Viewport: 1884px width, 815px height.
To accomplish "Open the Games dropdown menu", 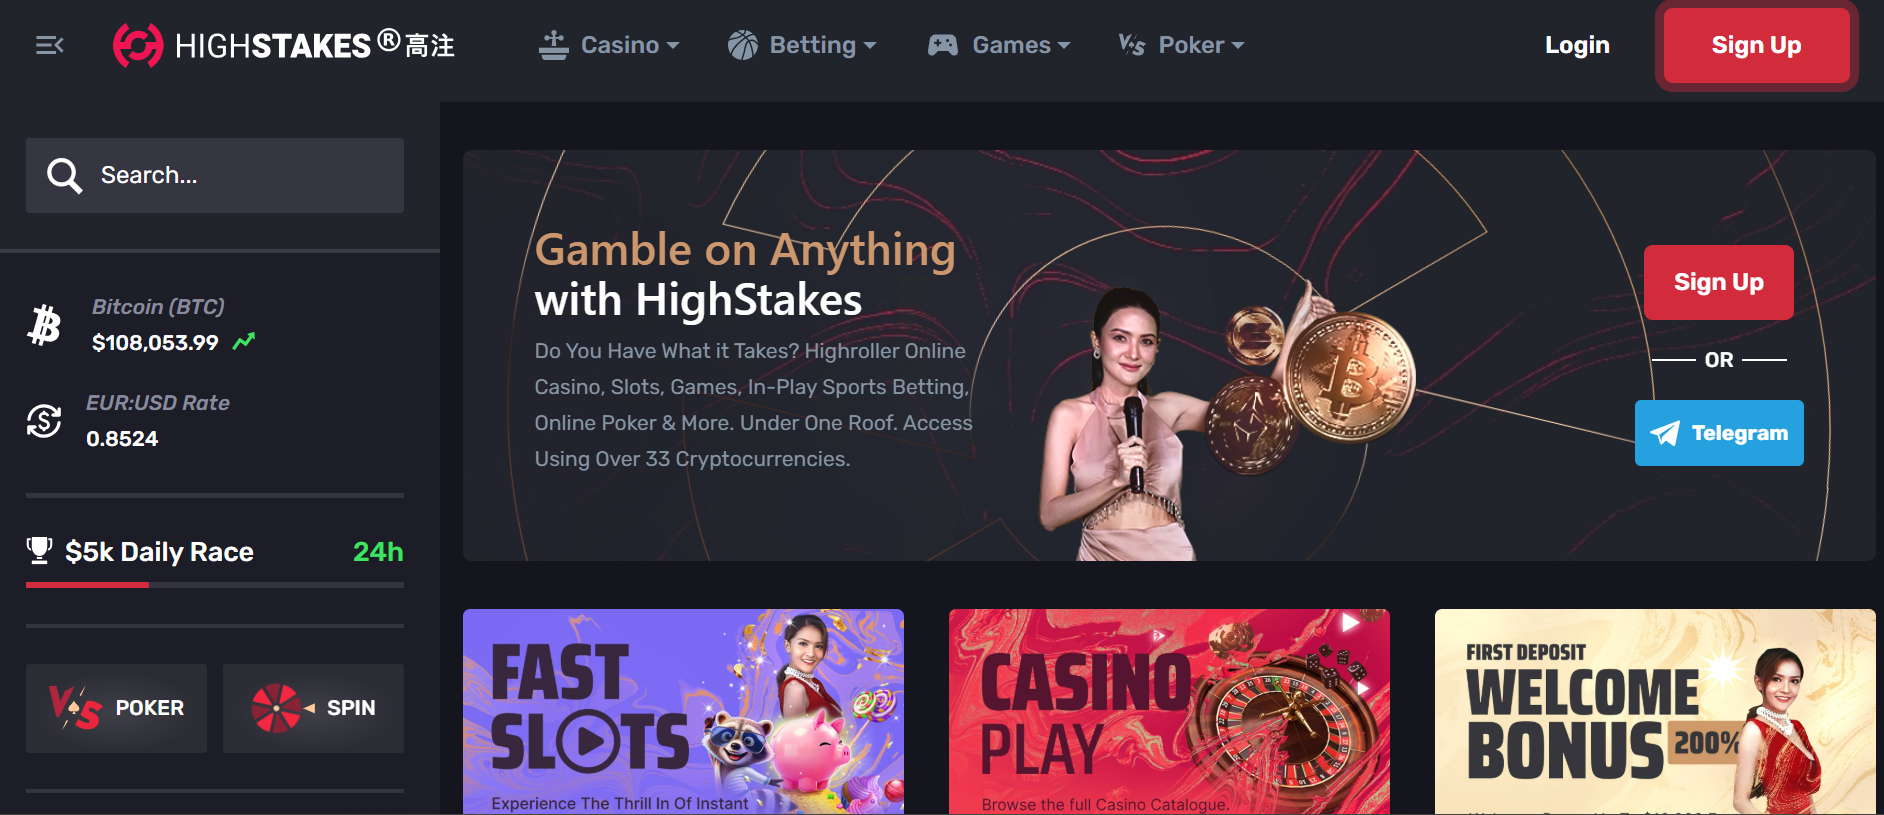I will tap(999, 45).
